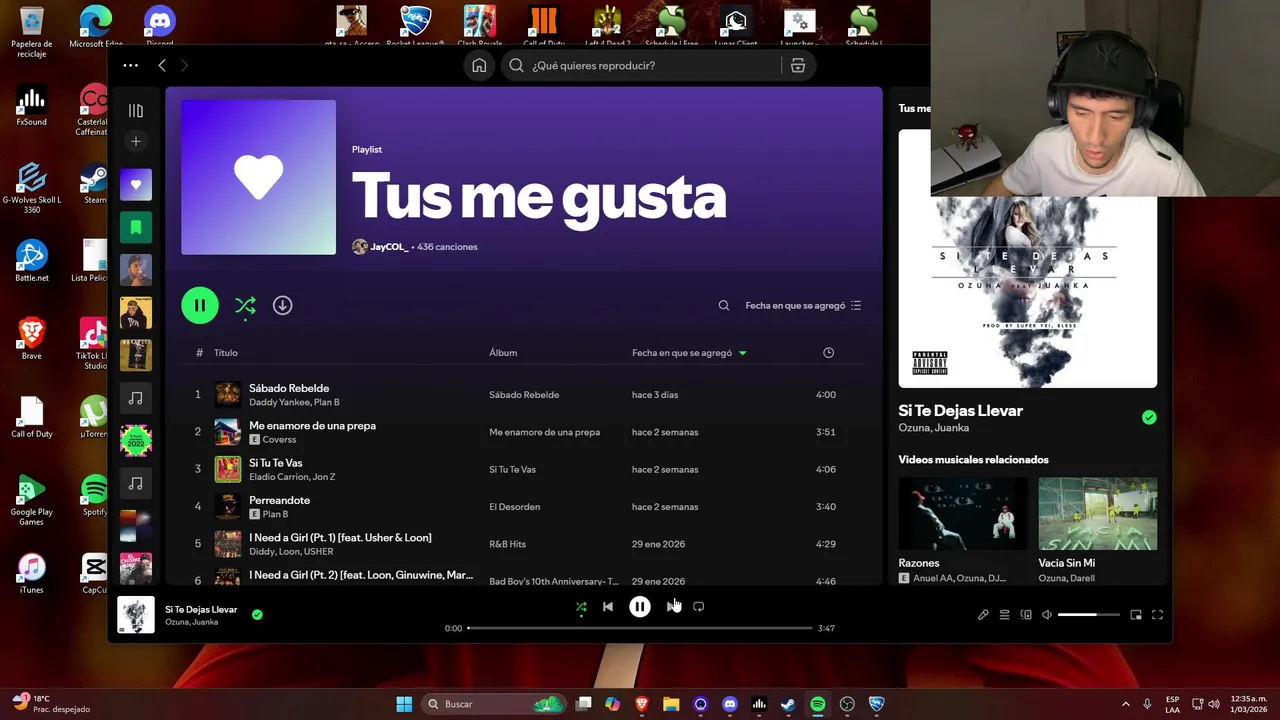The image size is (1280, 720).
Task: Open album link 'R&B Hits'
Action: pyautogui.click(x=507, y=544)
